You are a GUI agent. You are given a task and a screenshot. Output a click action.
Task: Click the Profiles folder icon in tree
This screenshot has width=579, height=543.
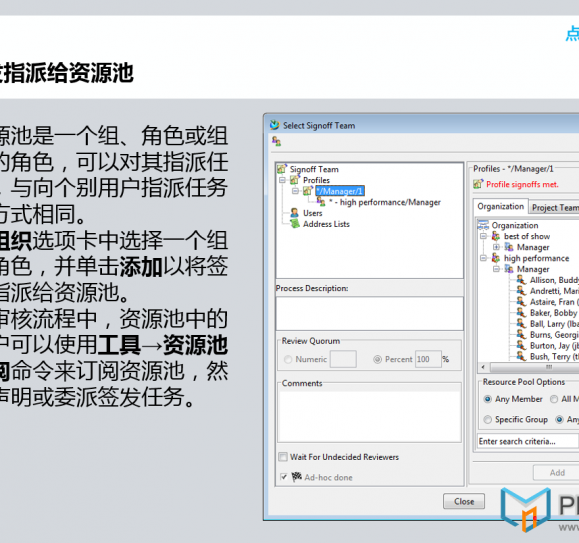tap(295, 180)
